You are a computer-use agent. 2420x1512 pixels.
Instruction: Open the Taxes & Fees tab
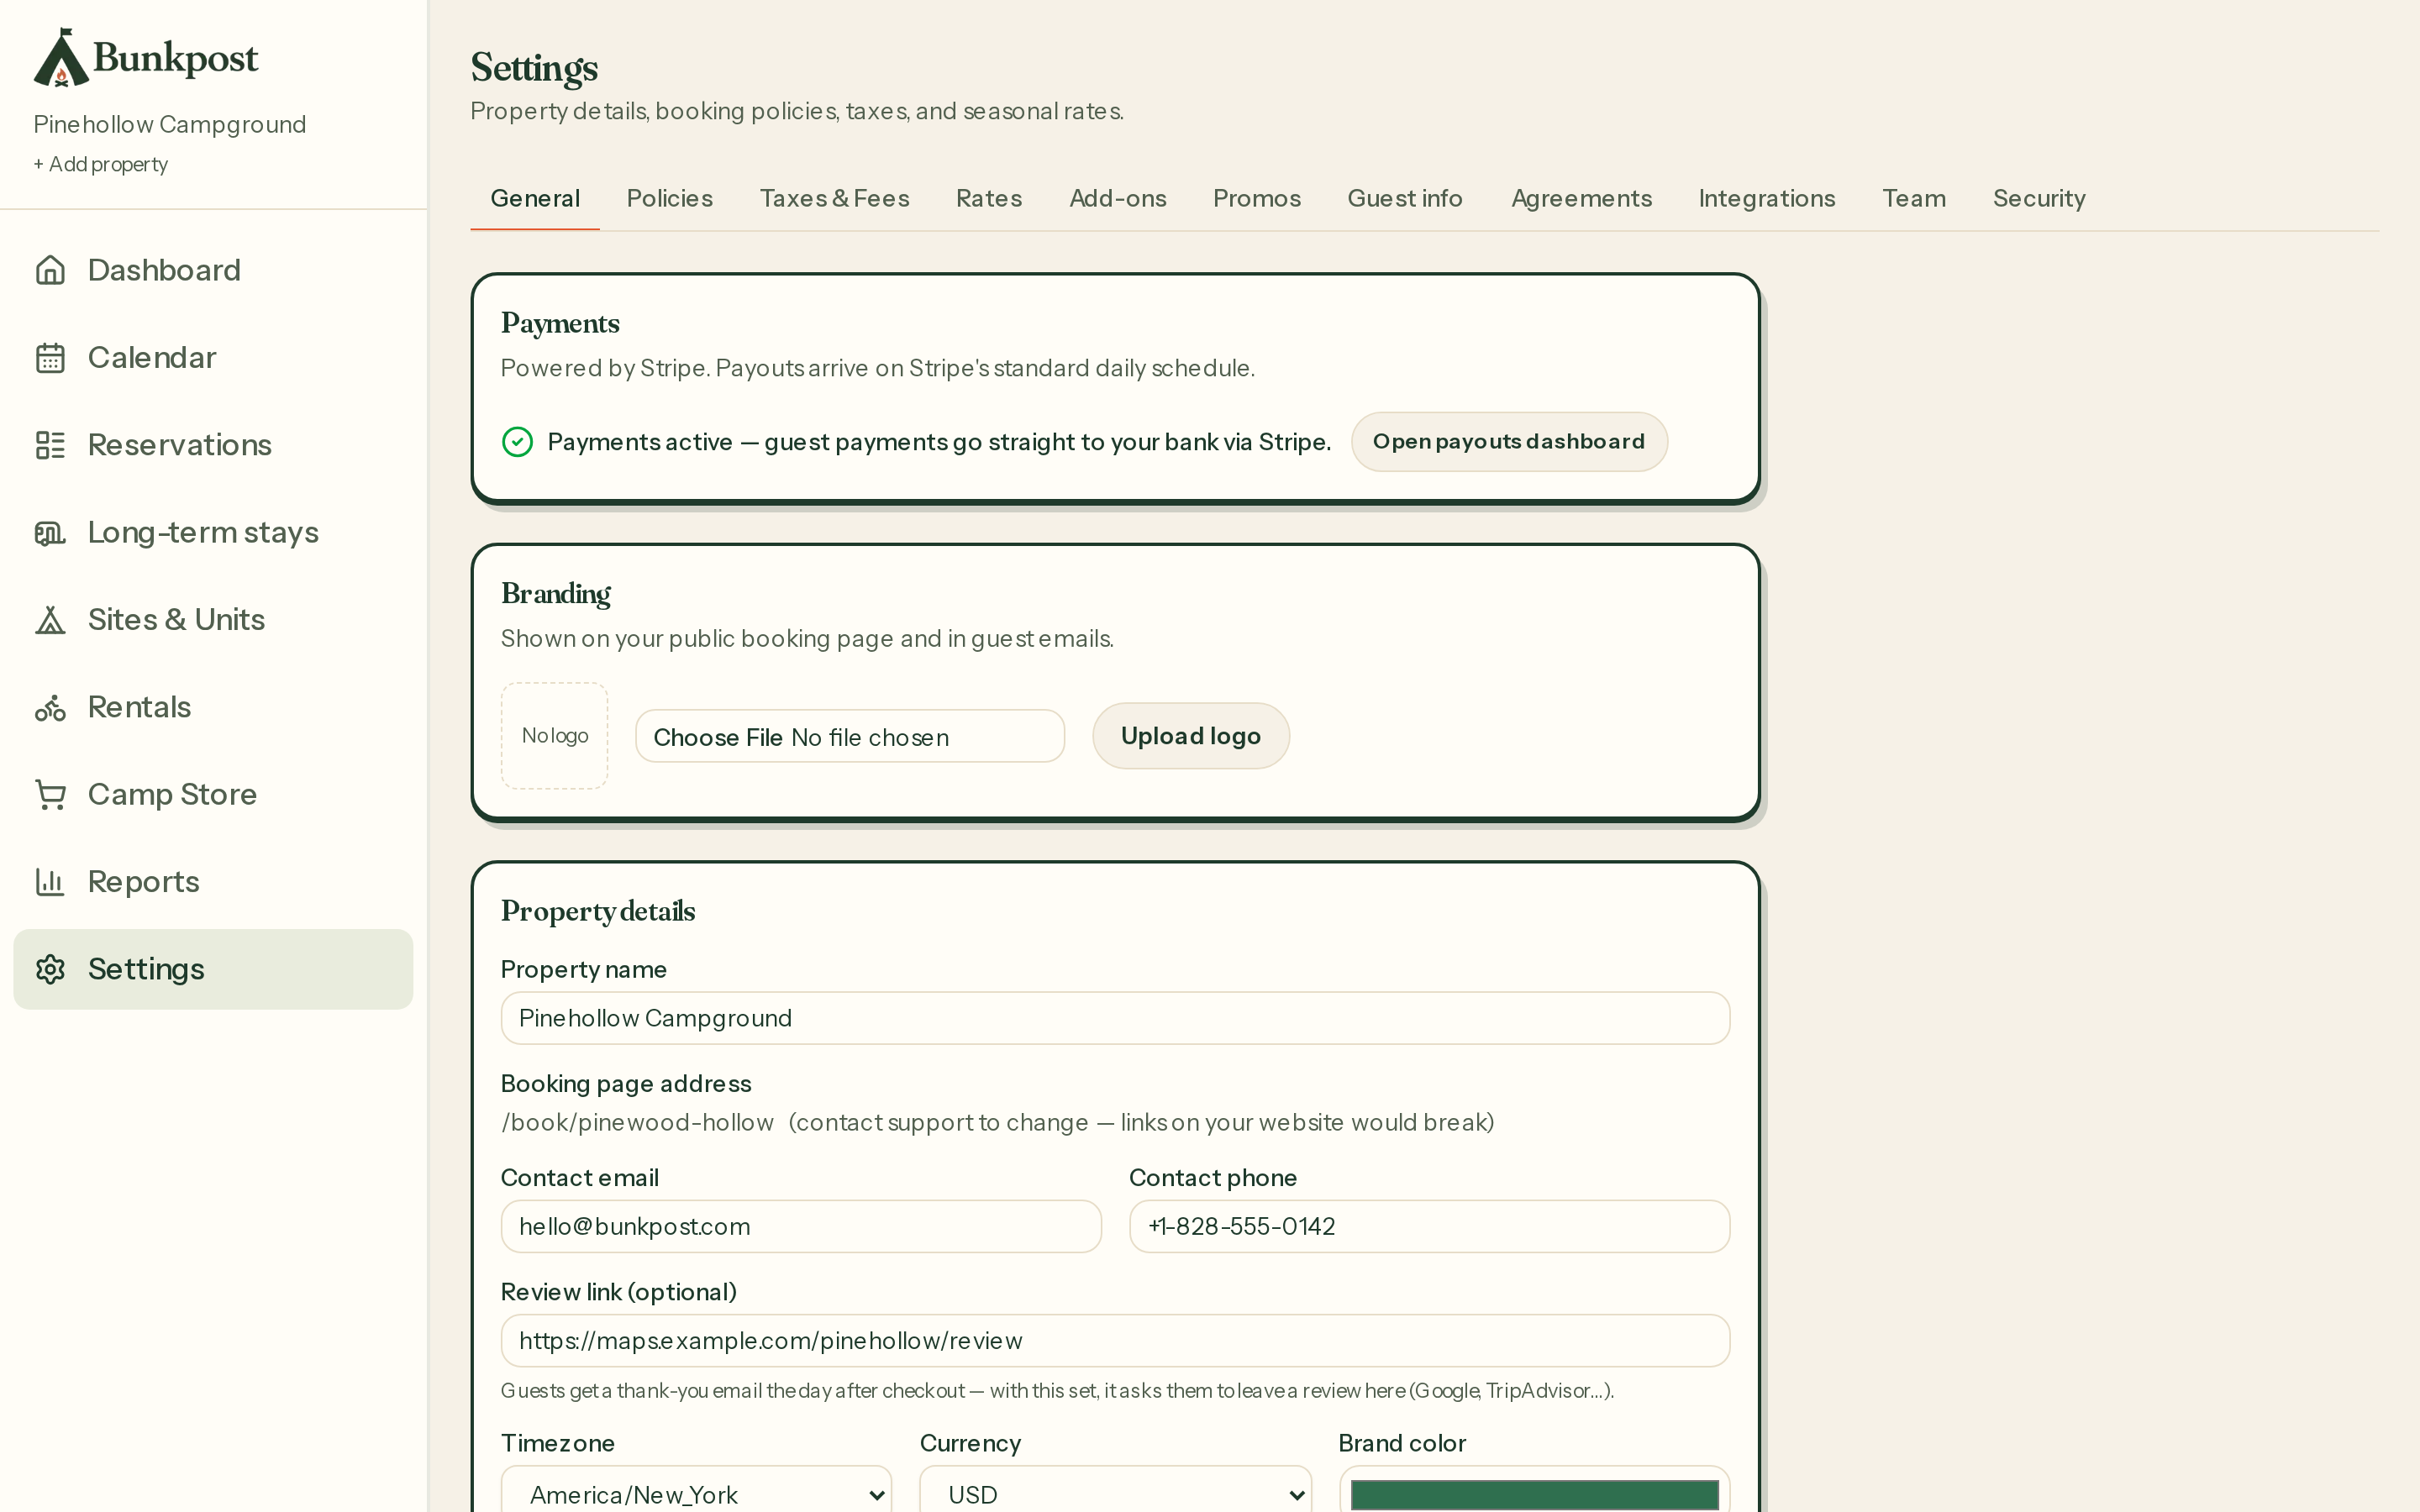point(834,198)
